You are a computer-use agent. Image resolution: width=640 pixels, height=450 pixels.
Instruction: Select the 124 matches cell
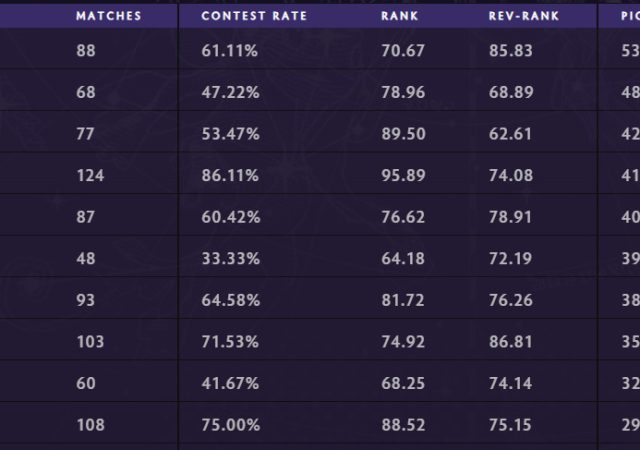coord(90,175)
